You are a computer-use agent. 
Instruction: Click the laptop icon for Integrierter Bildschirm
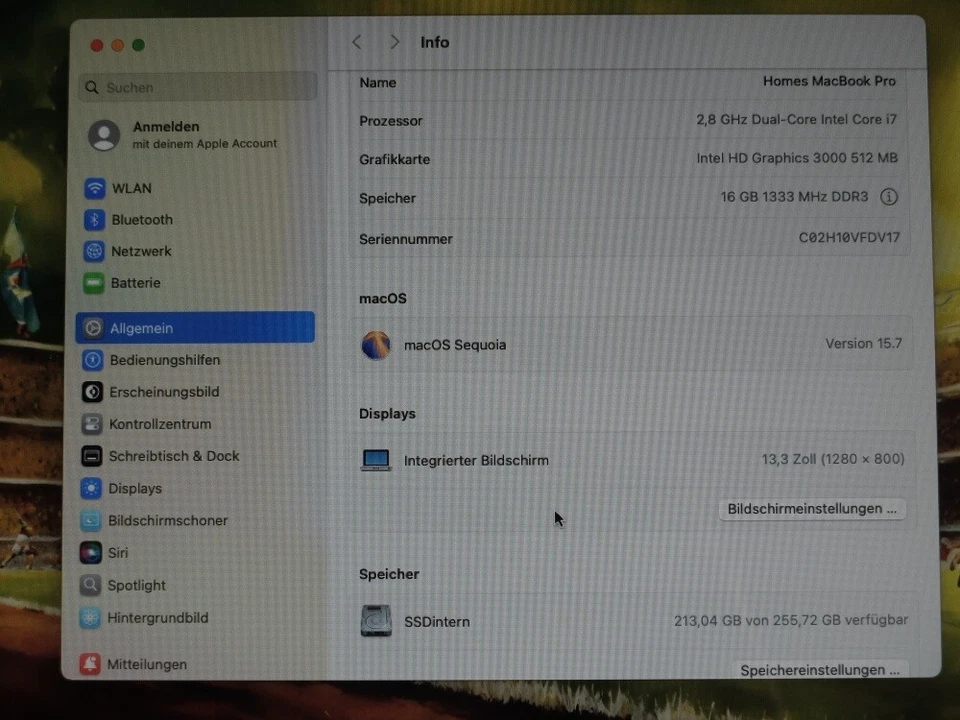click(x=376, y=460)
